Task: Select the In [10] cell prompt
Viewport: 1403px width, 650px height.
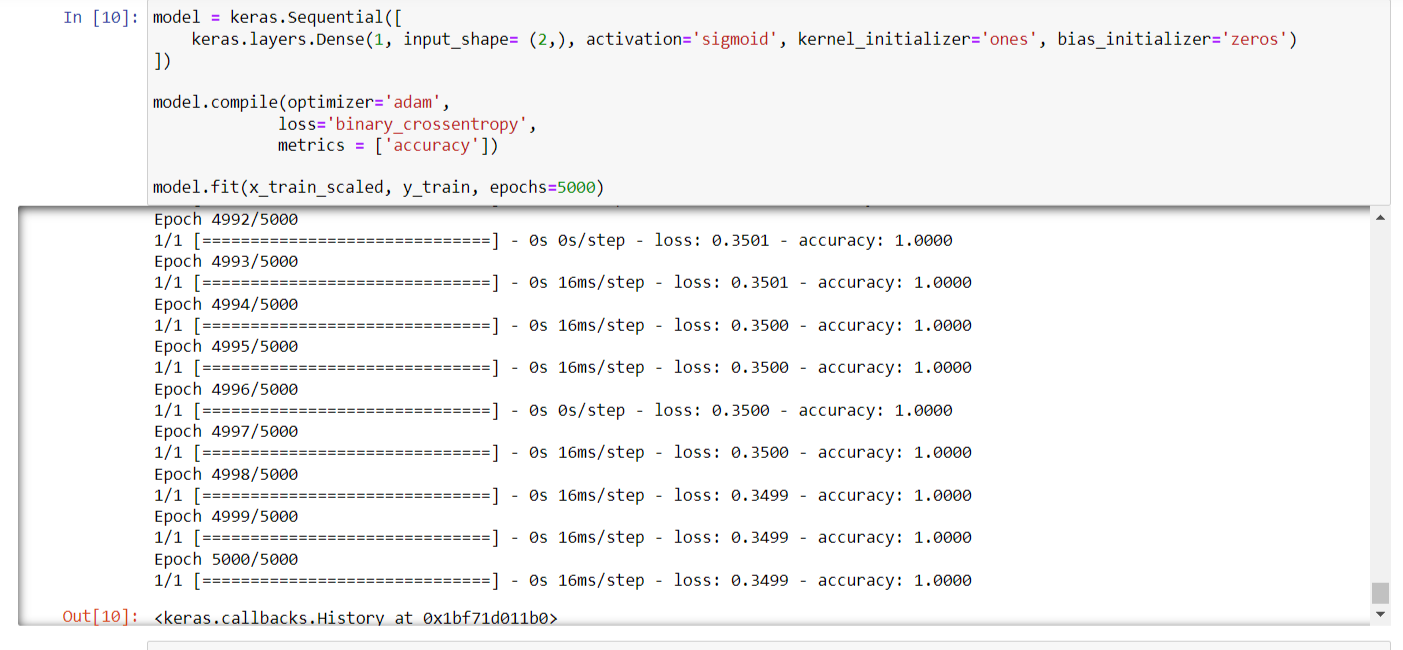Action: [x=101, y=19]
